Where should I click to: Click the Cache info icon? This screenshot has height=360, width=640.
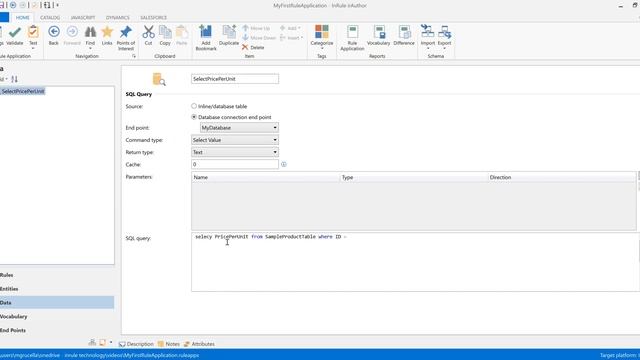click(x=284, y=164)
